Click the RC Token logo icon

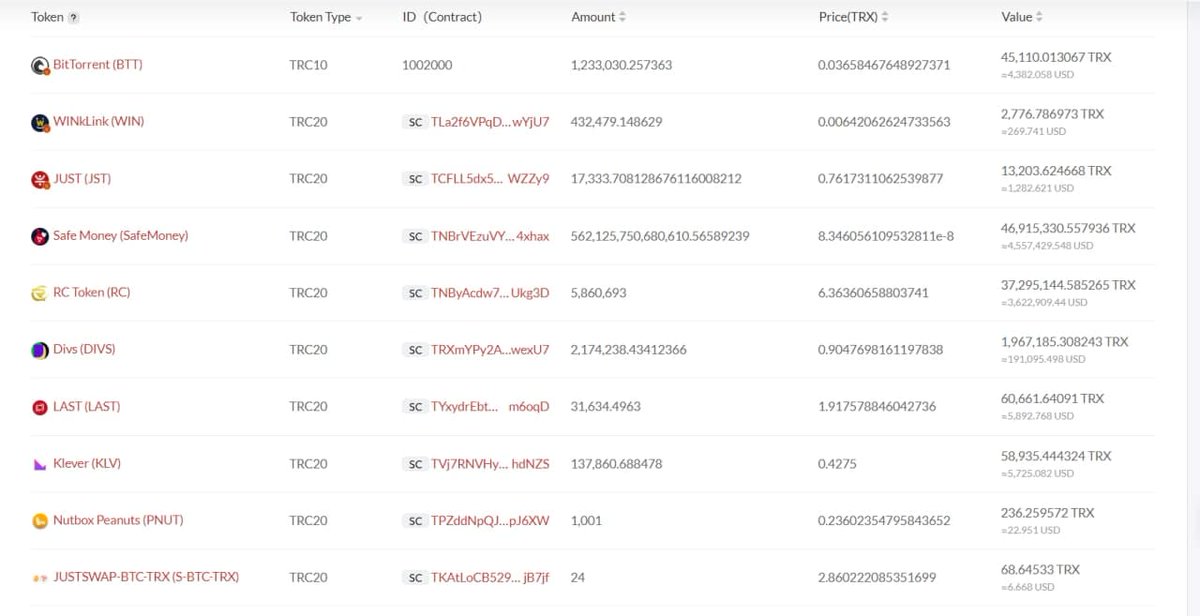[40, 294]
